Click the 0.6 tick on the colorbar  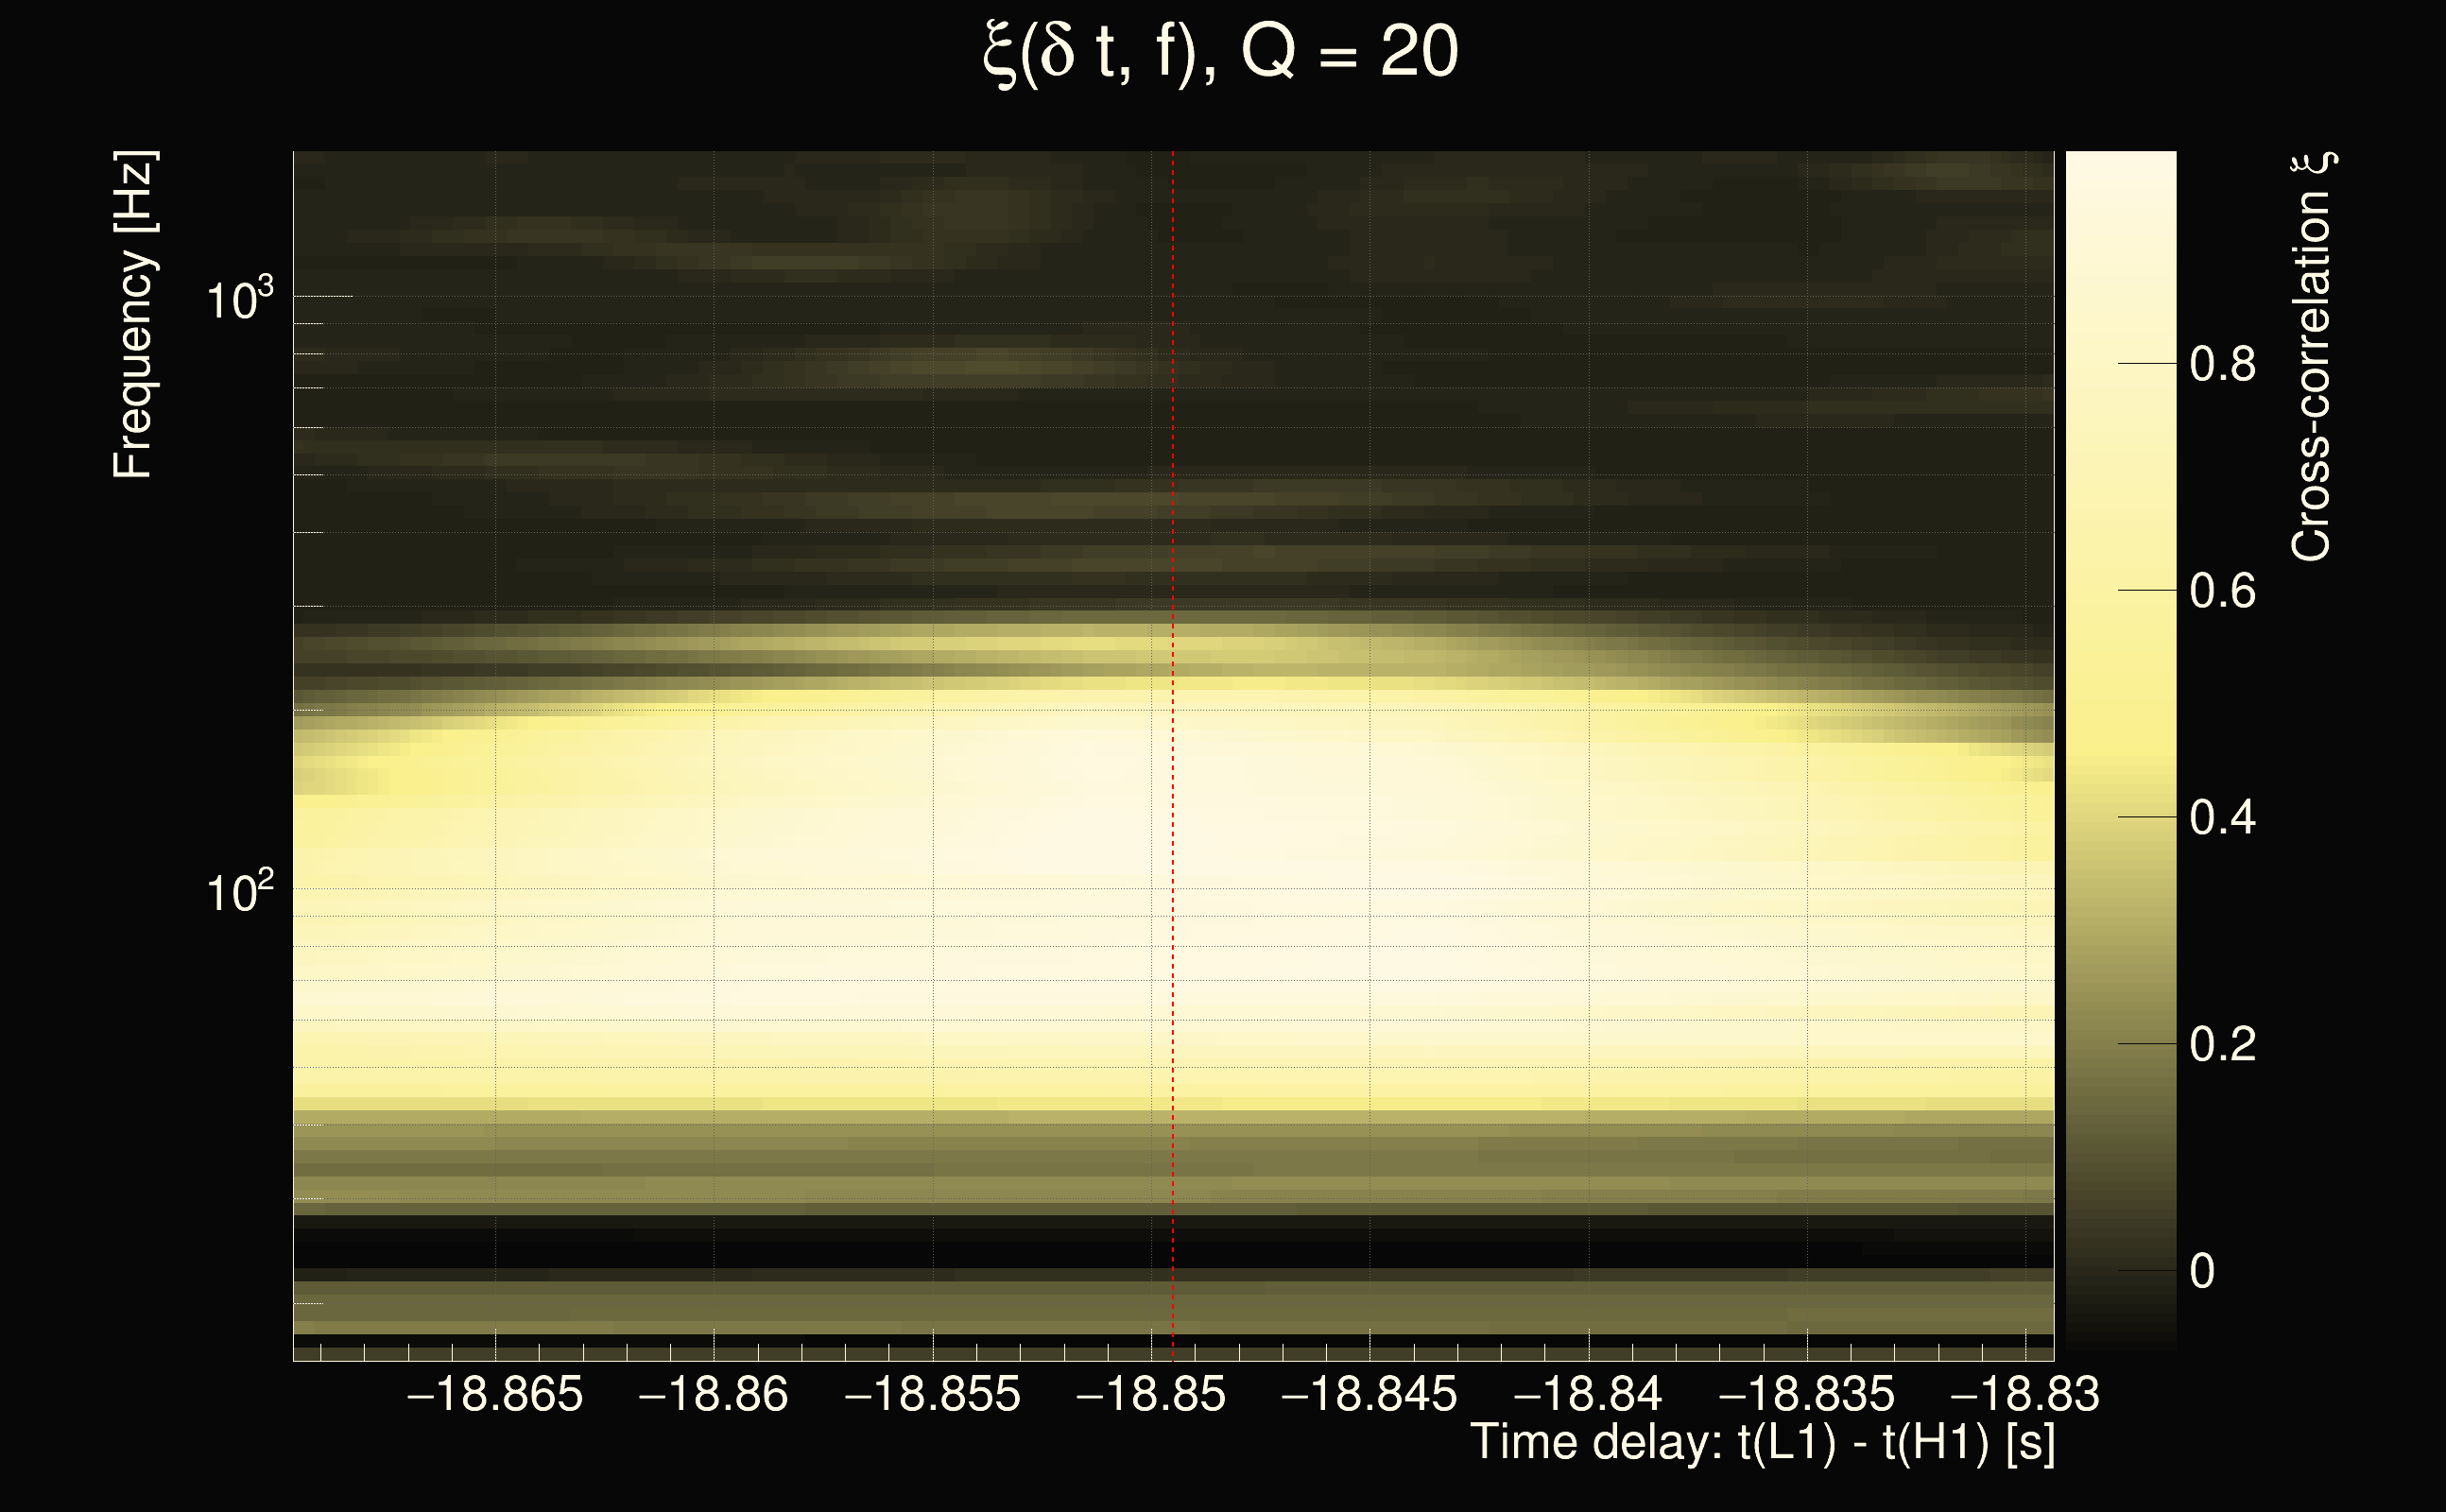[2222, 591]
